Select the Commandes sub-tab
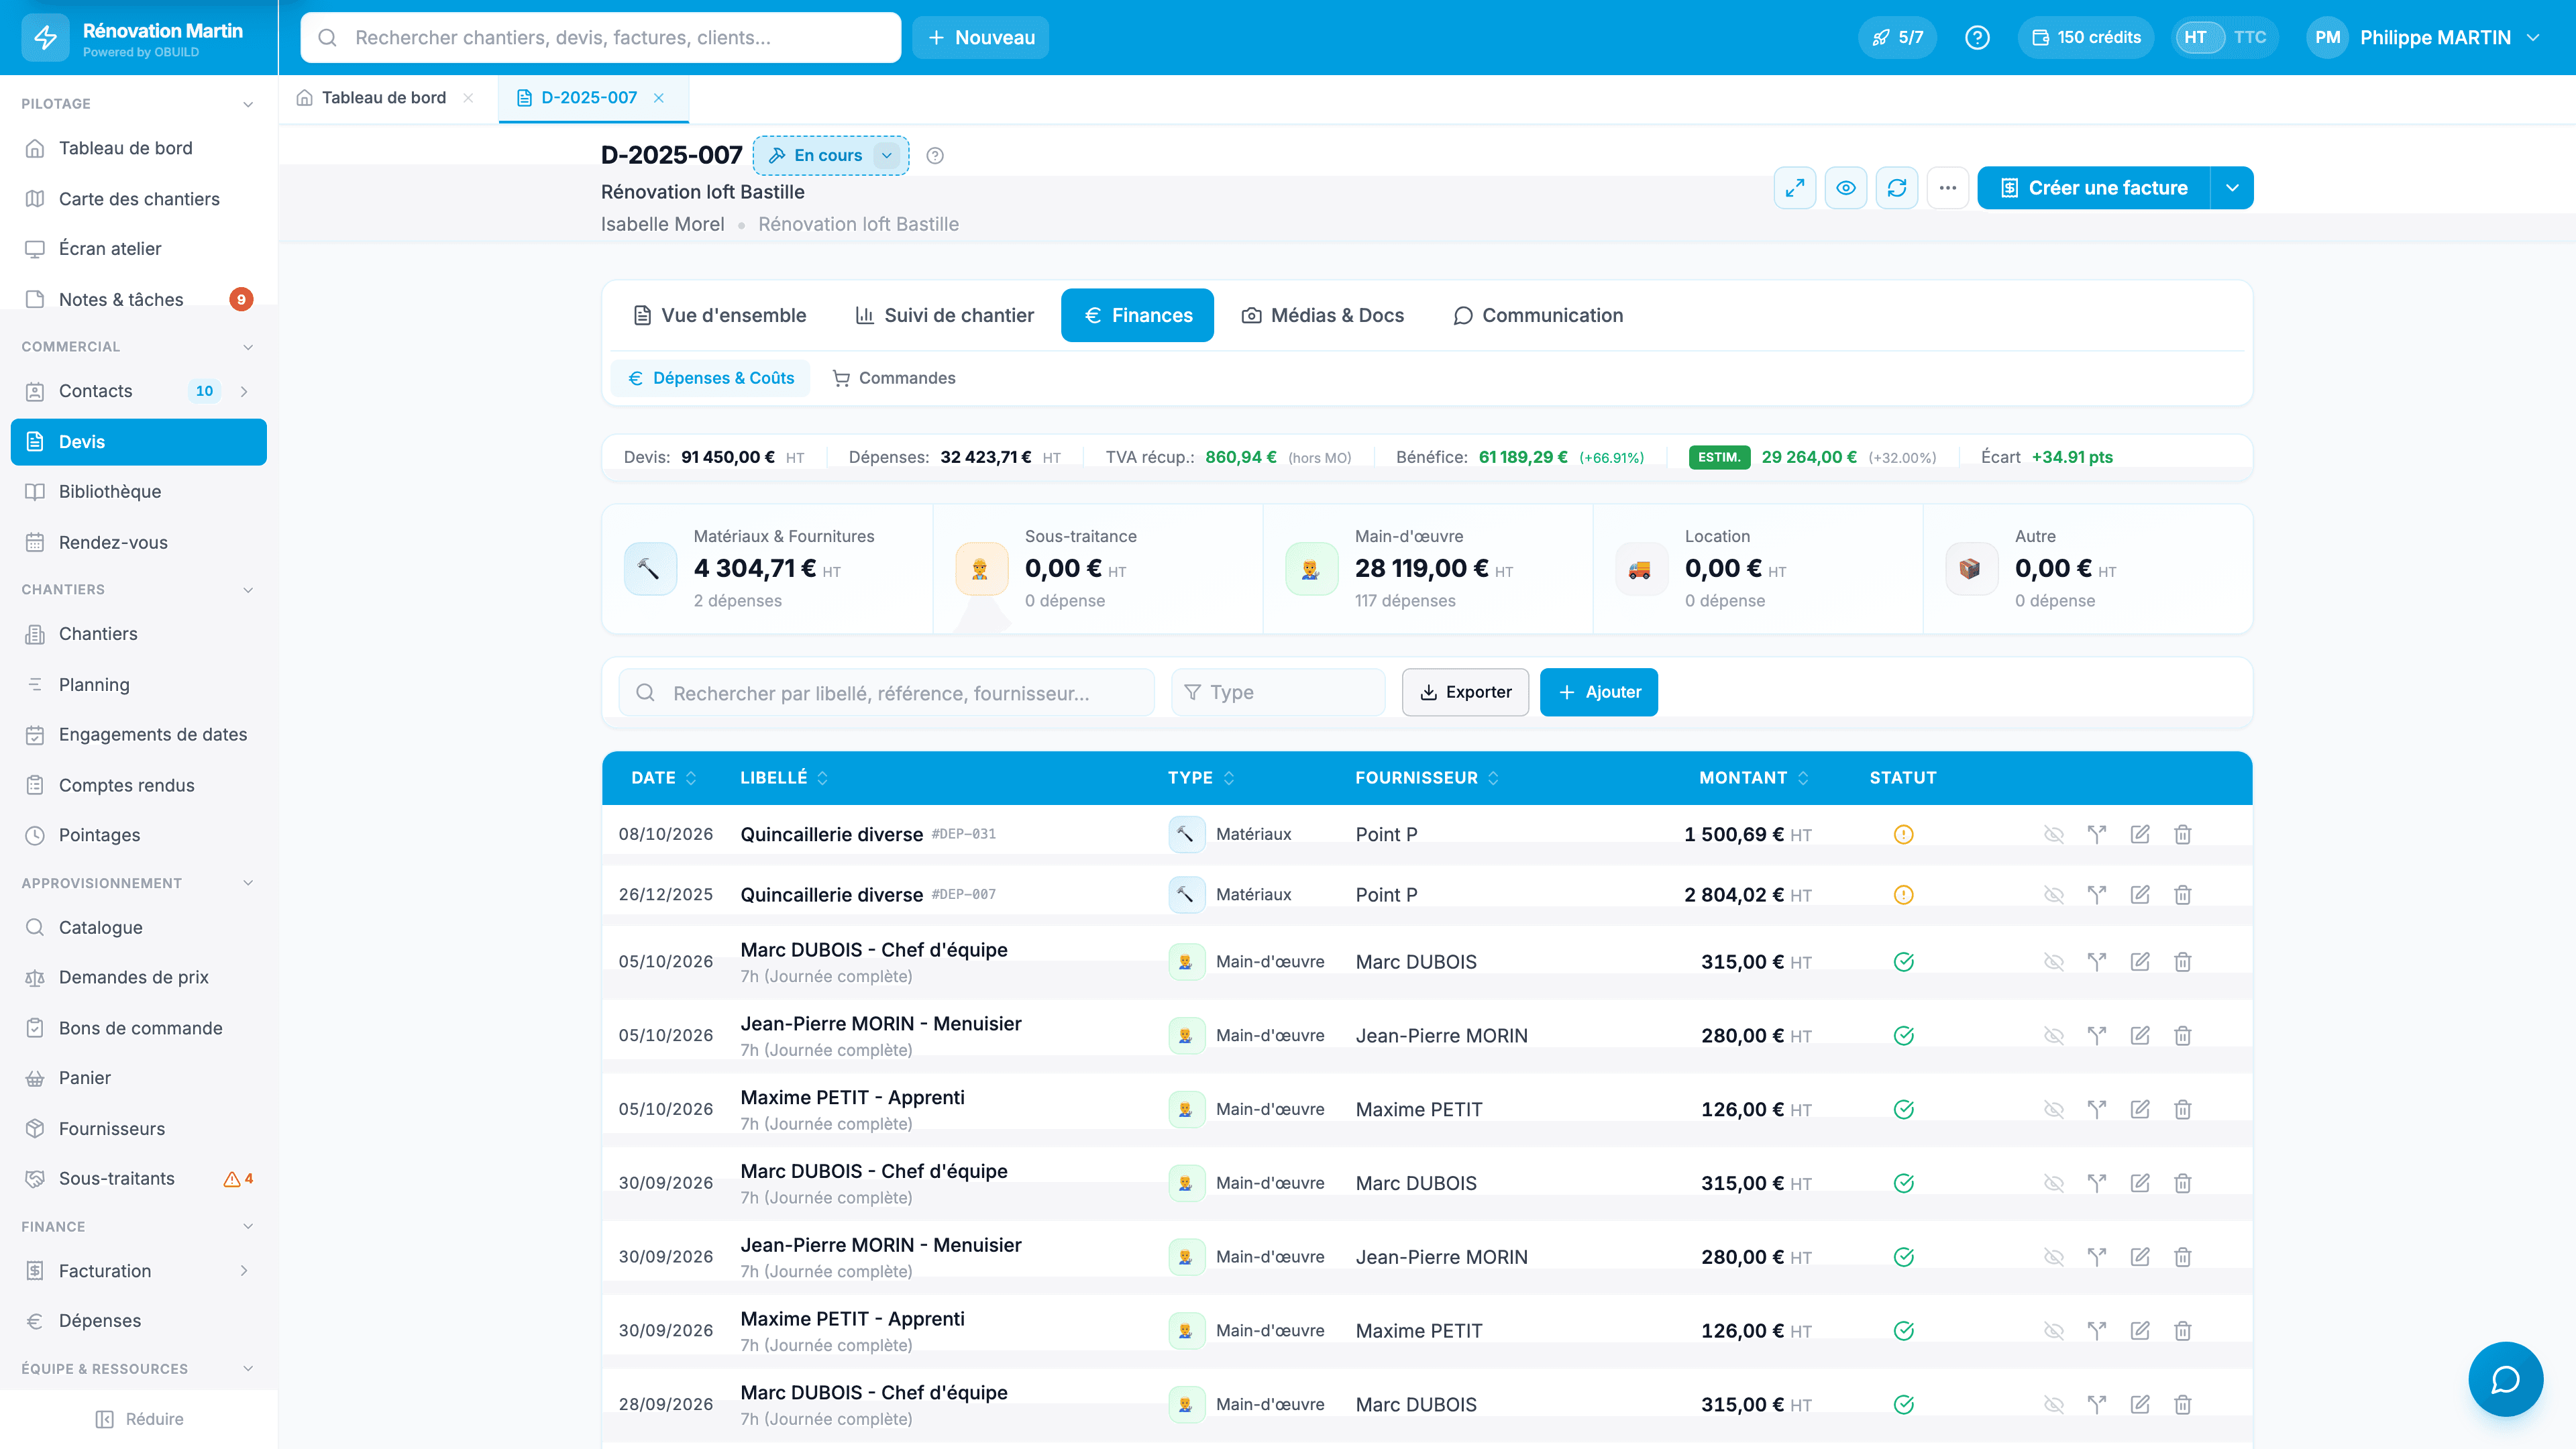The width and height of the screenshot is (2576, 1449). pos(894,378)
